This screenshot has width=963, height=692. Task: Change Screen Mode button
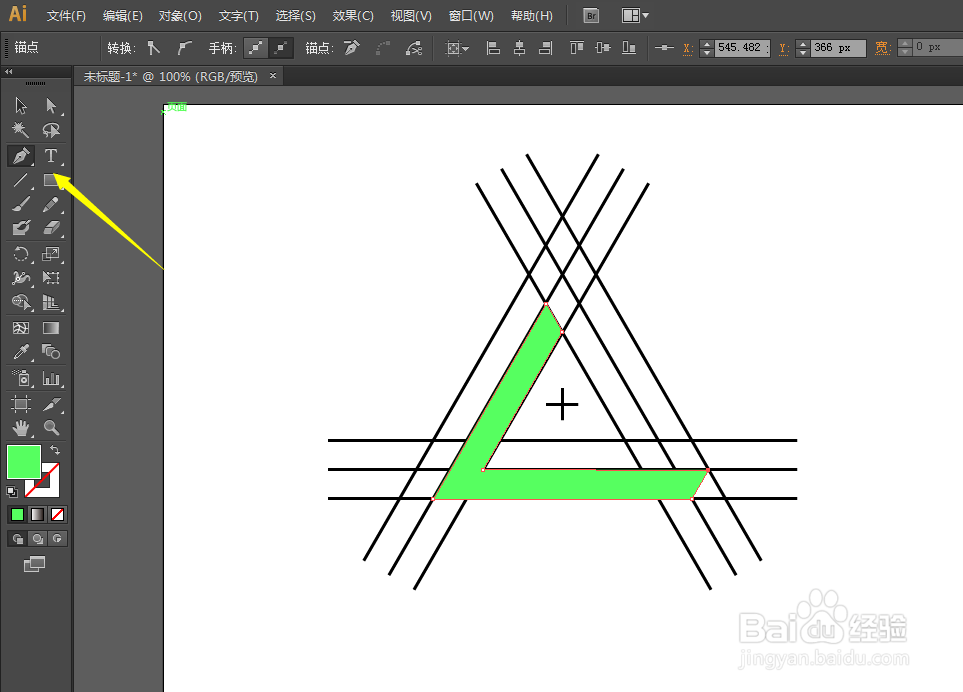pyautogui.click(x=34, y=564)
